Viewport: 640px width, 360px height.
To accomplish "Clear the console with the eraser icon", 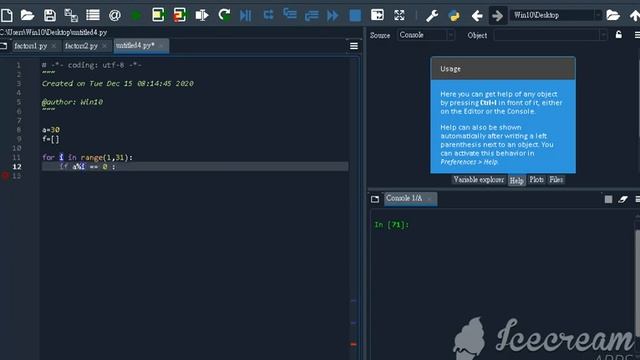I will [623, 199].
